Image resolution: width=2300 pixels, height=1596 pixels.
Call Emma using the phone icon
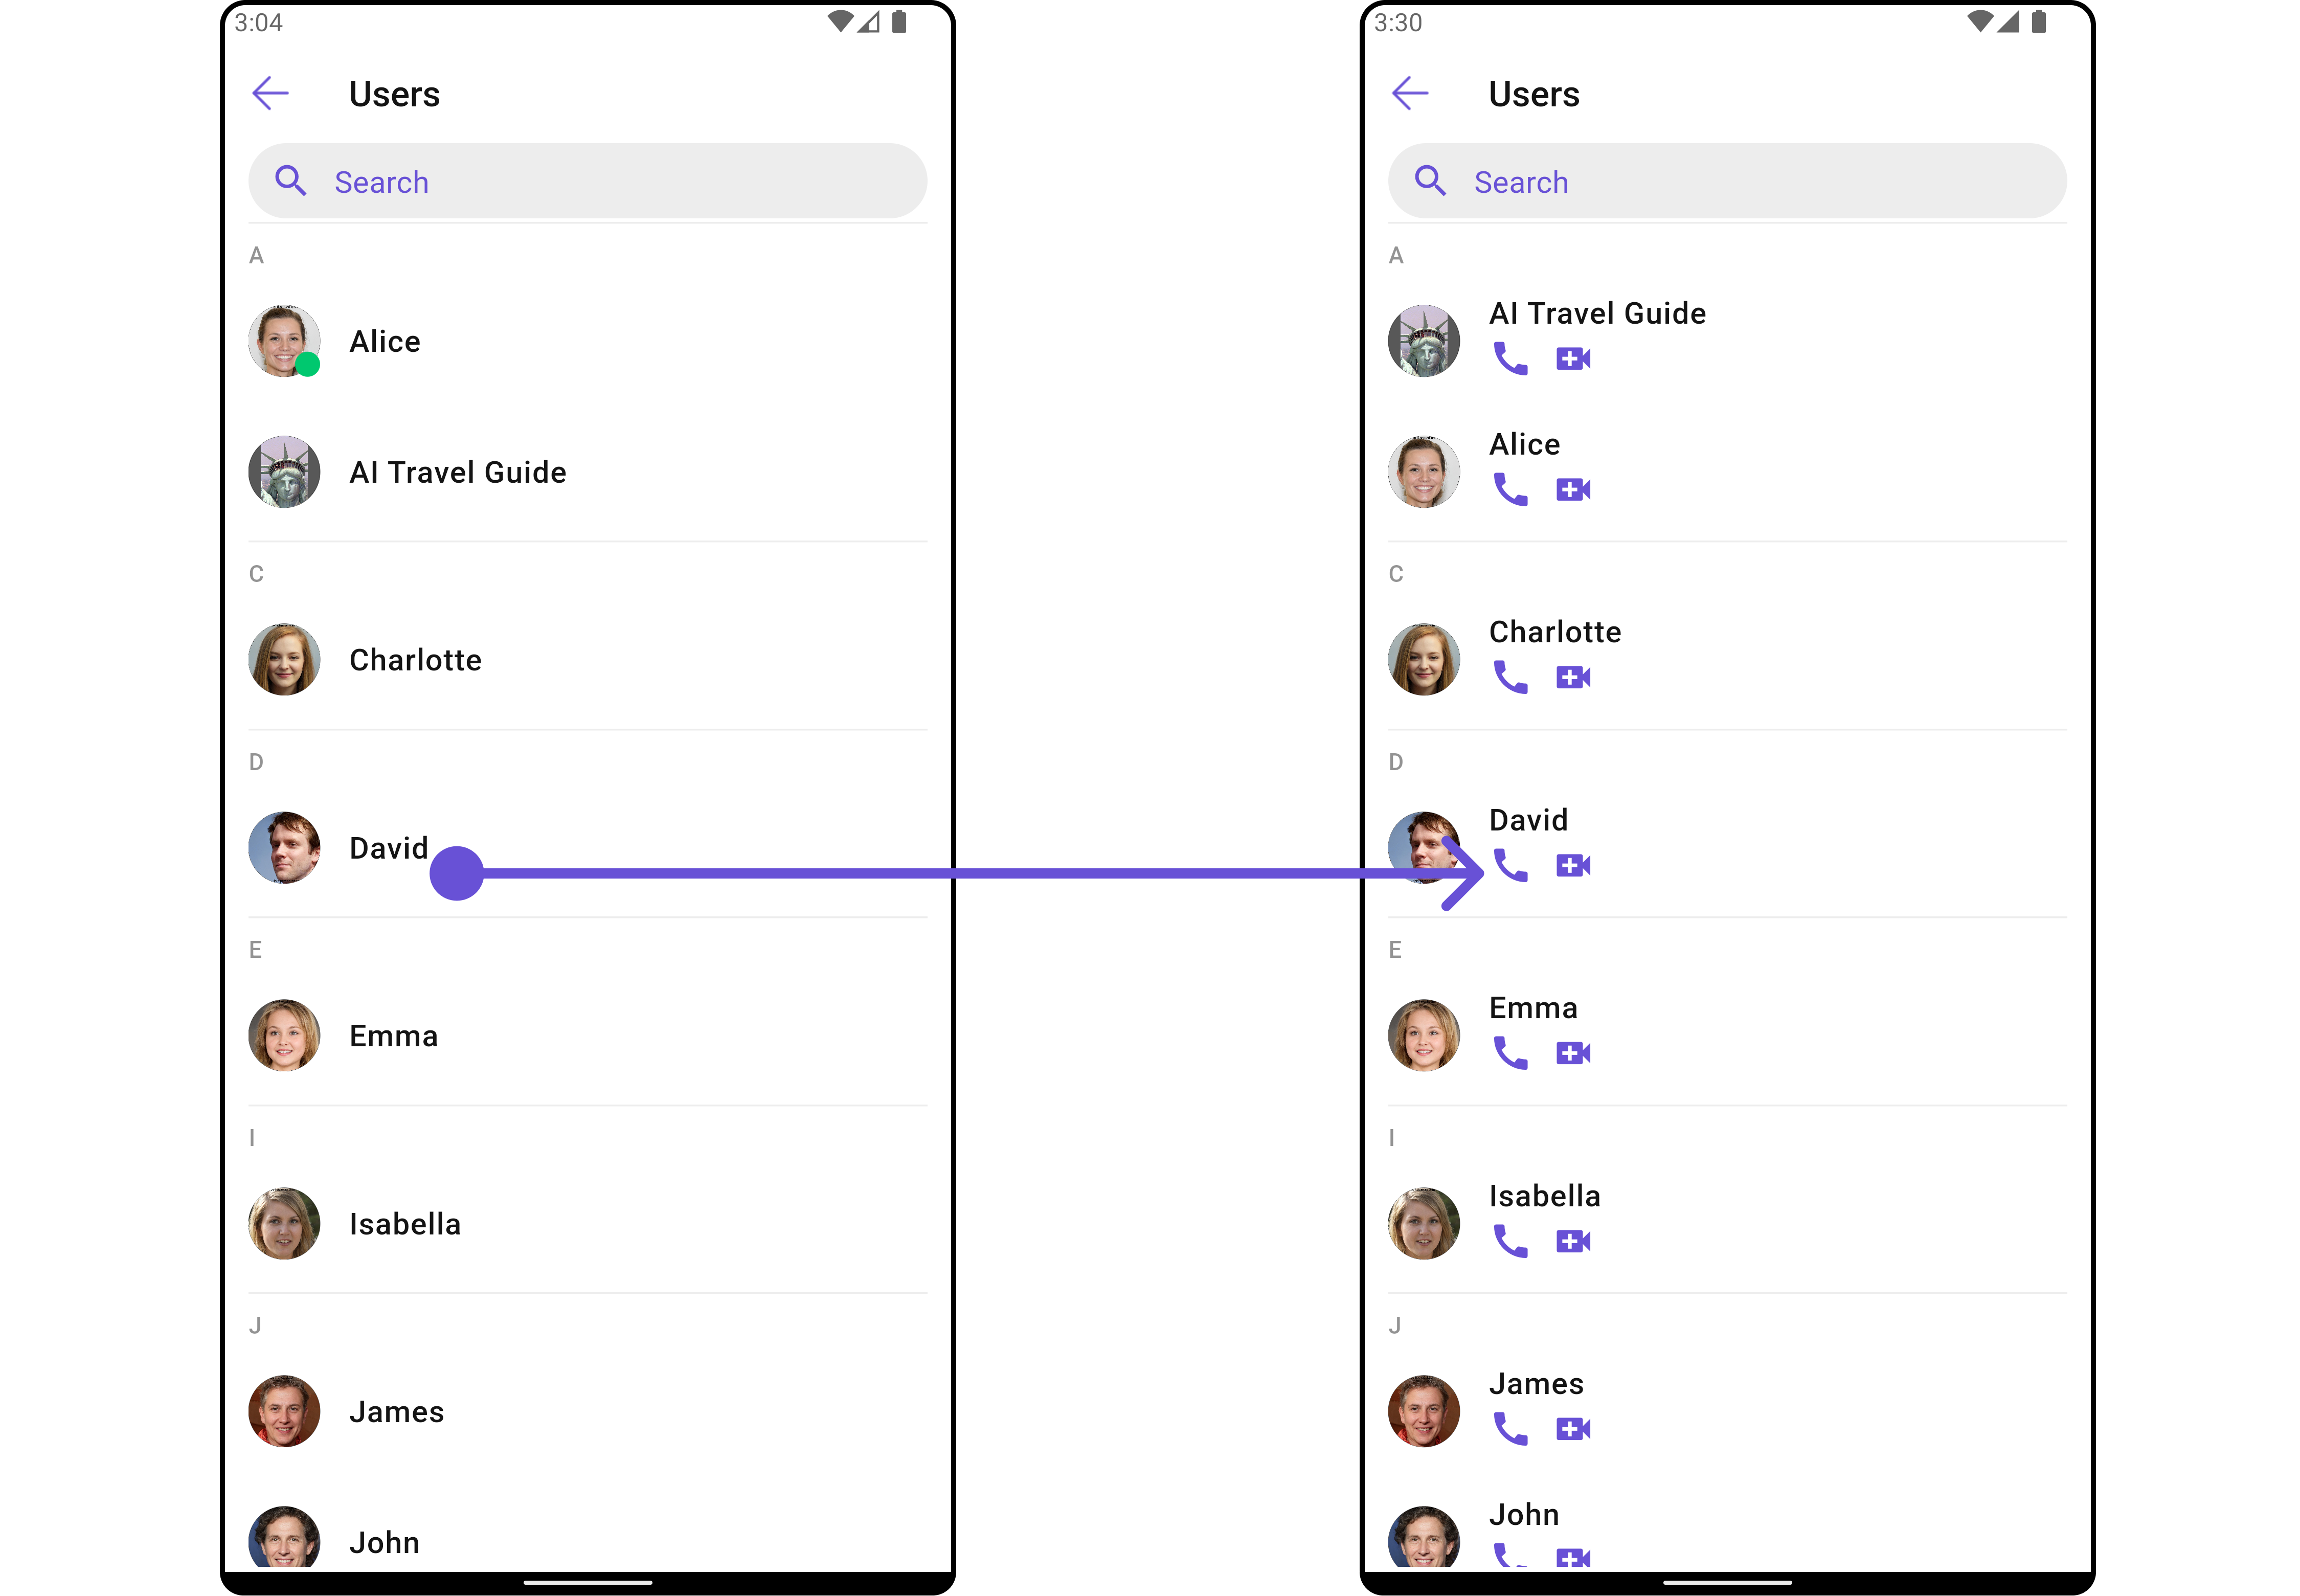tap(1510, 1053)
